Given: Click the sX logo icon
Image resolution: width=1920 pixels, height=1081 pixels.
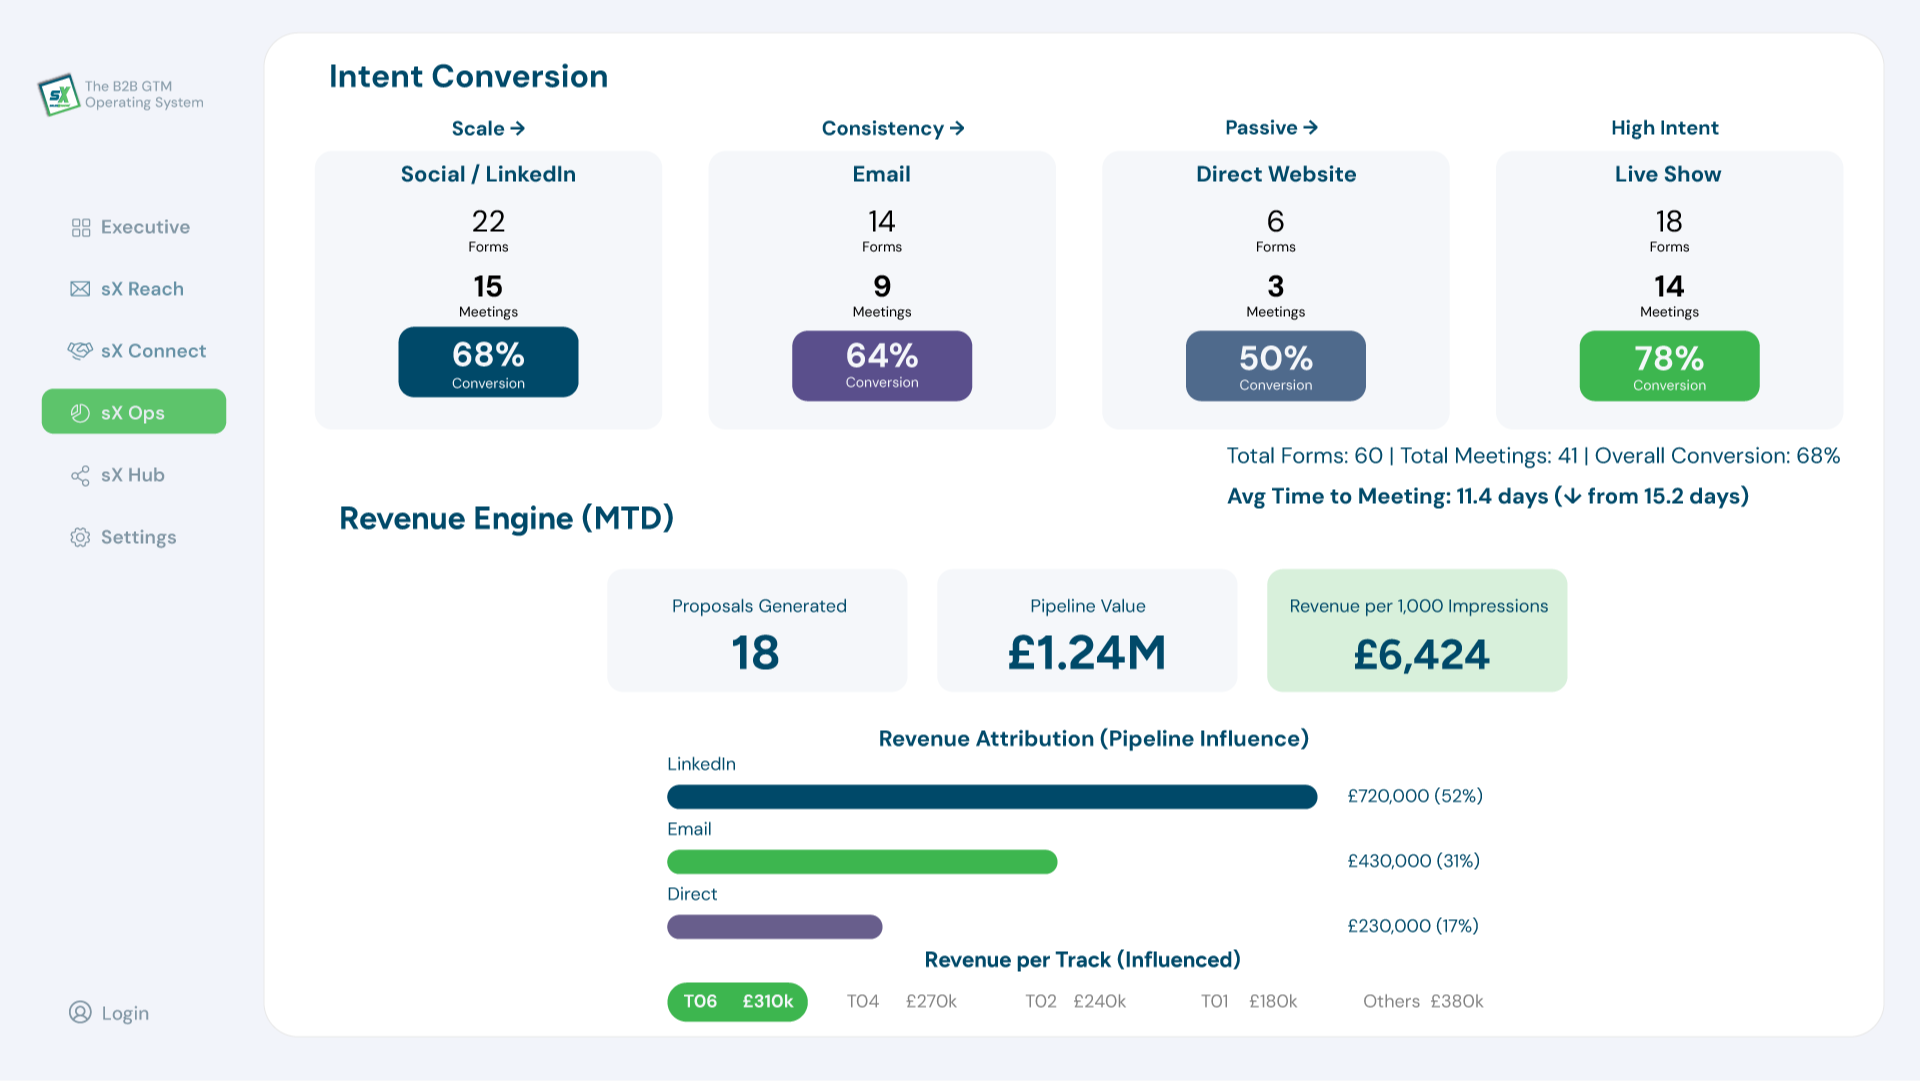Looking at the screenshot, I should pyautogui.click(x=59, y=95).
